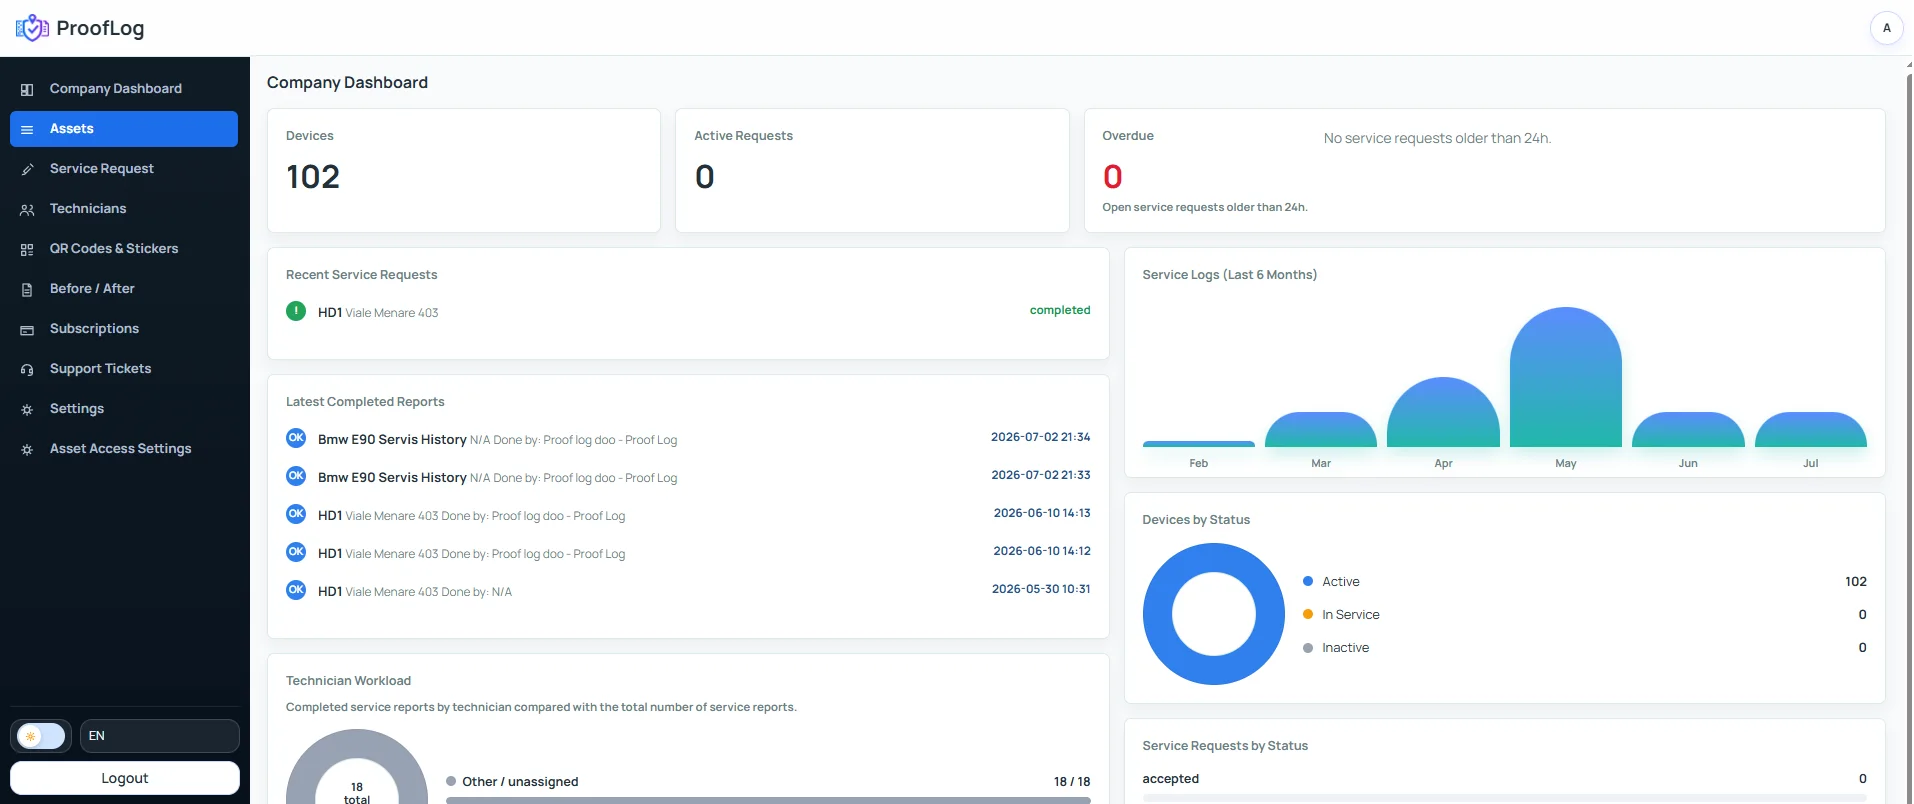The image size is (1914, 804).
Task: Click the Devices 102 stat card
Action: point(464,170)
